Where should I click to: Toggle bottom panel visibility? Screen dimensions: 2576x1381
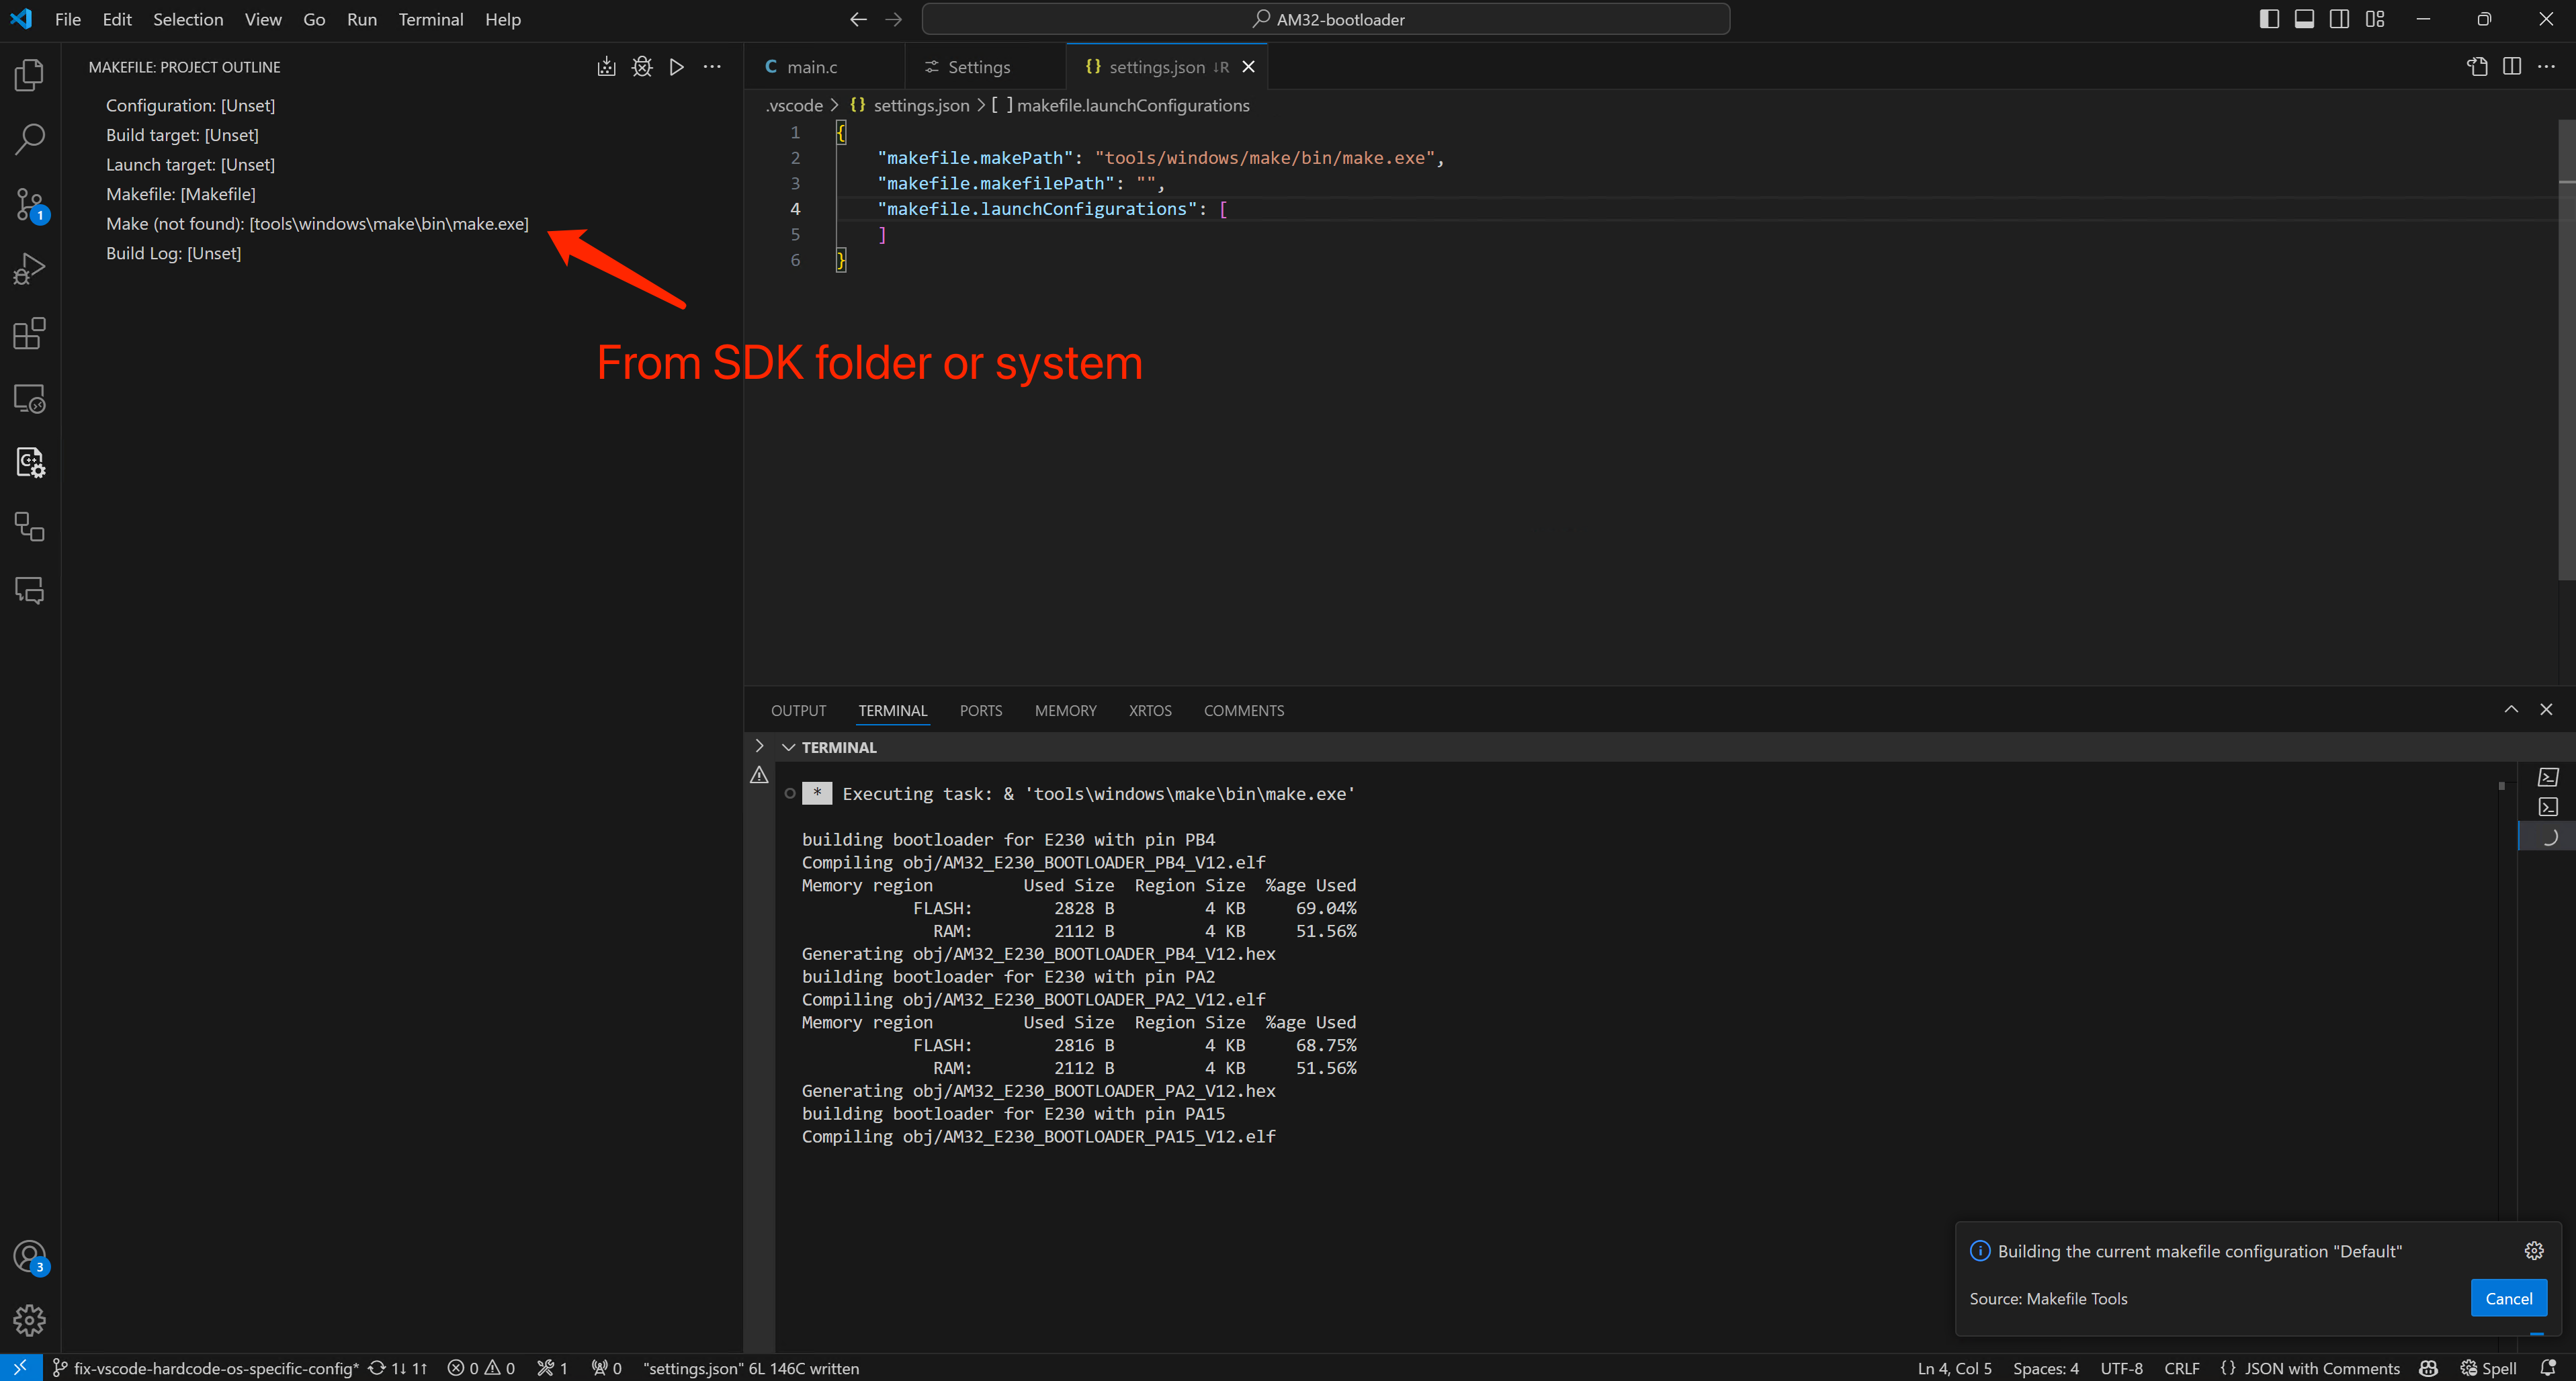tap(2304, 19)
